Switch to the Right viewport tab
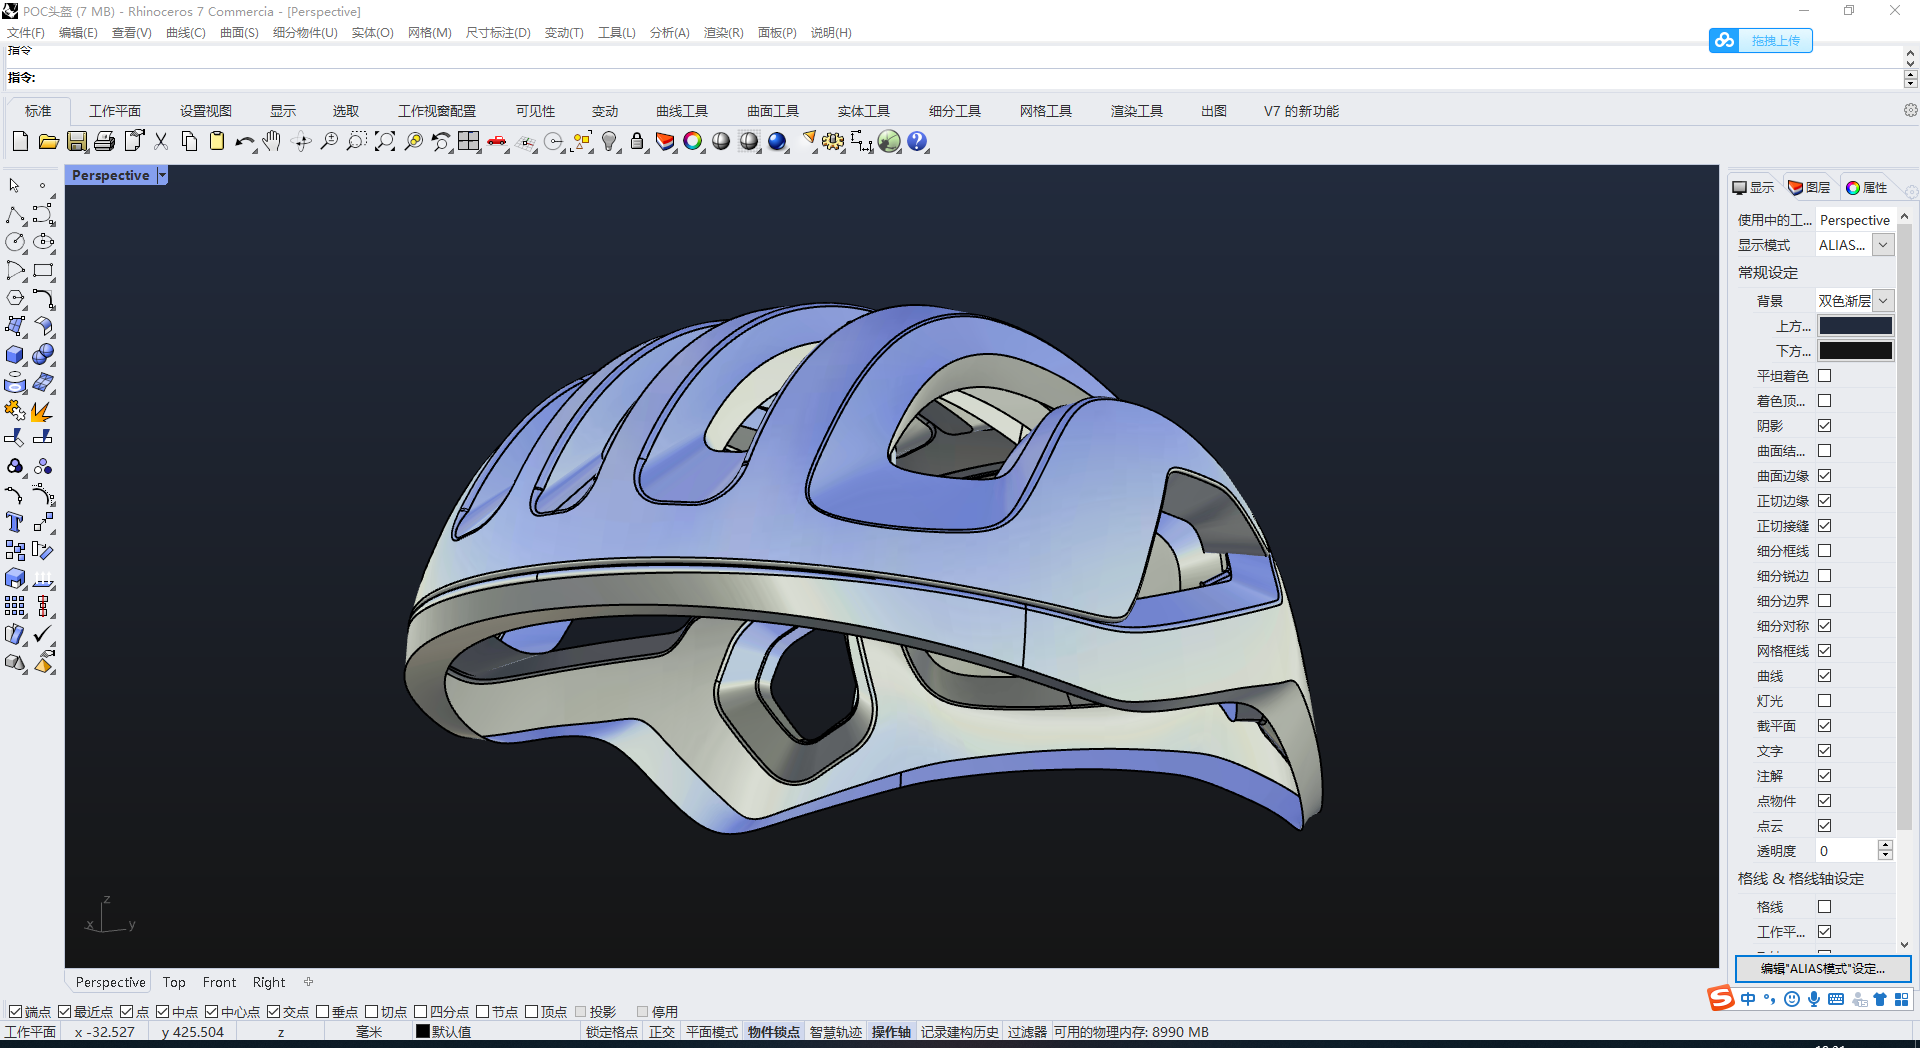 click(269, 982)
